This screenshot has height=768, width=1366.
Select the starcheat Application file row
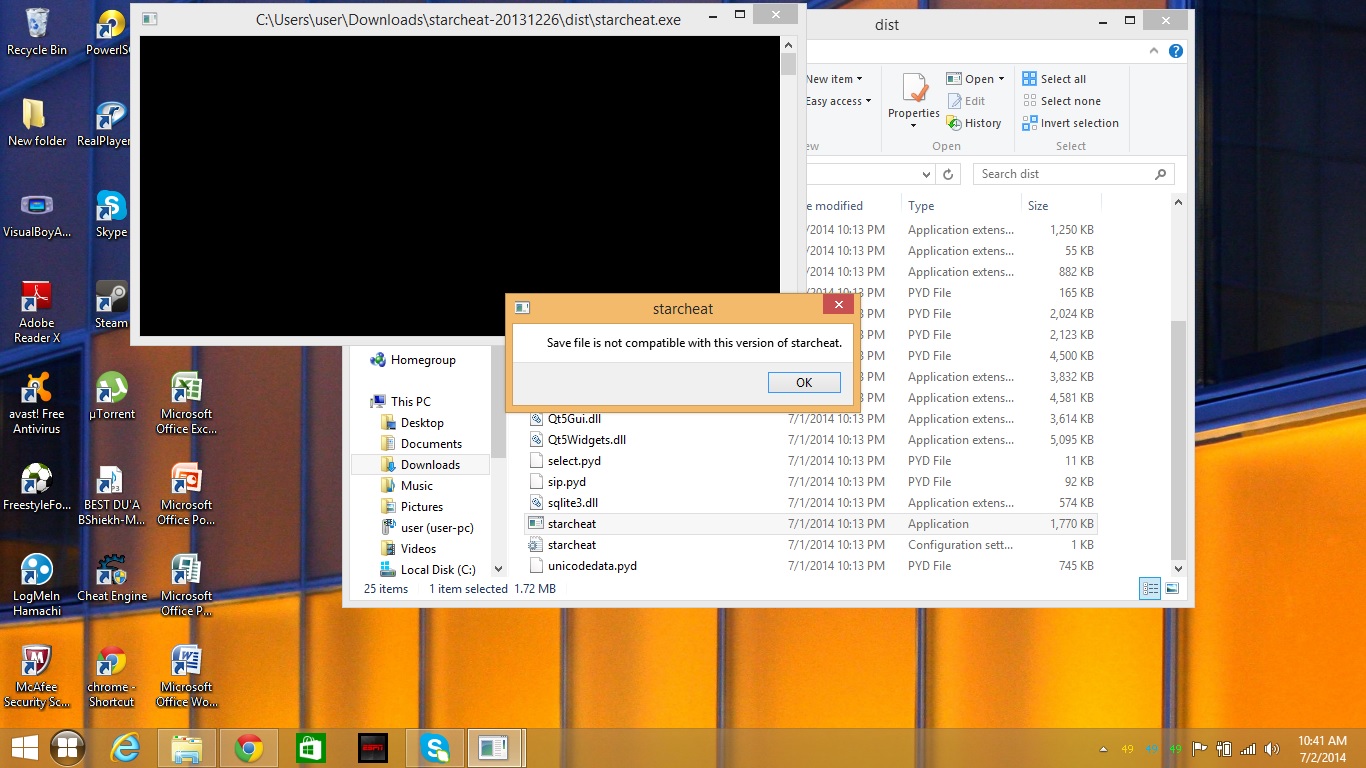coord(811,524)
